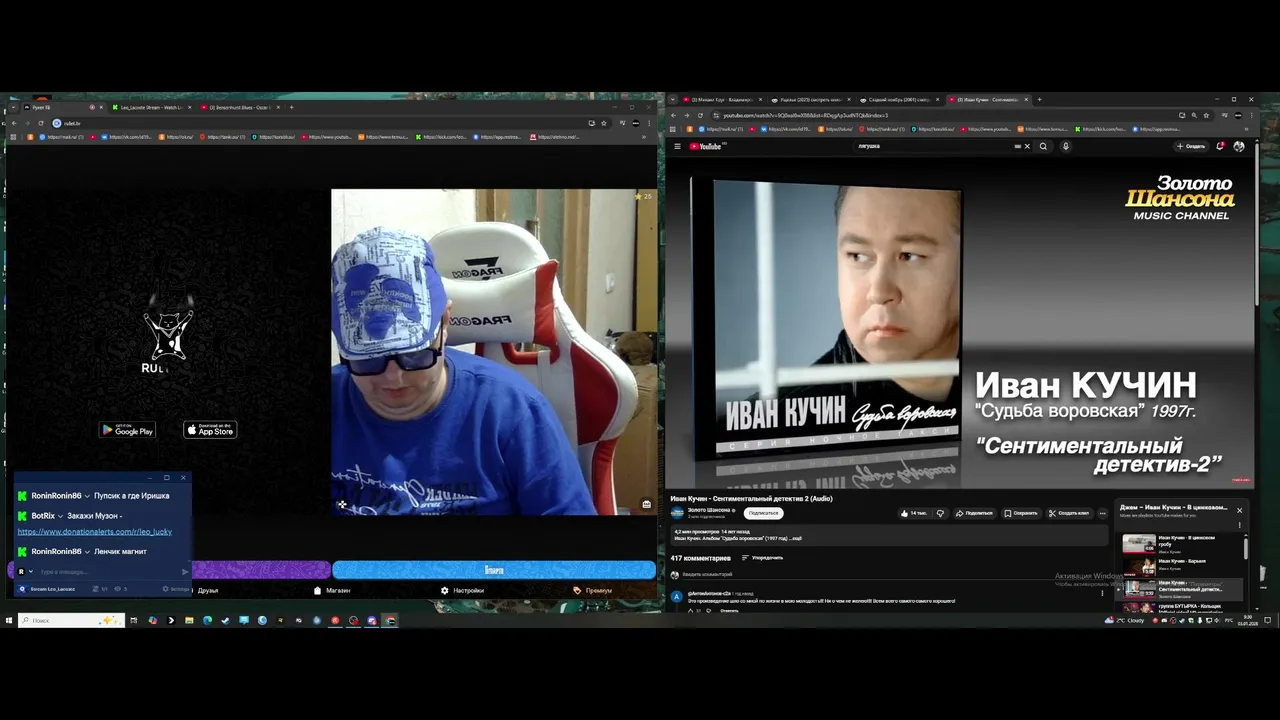Close the Джем playlist panel
The image size is (1280, 720).
point(1239,510)
